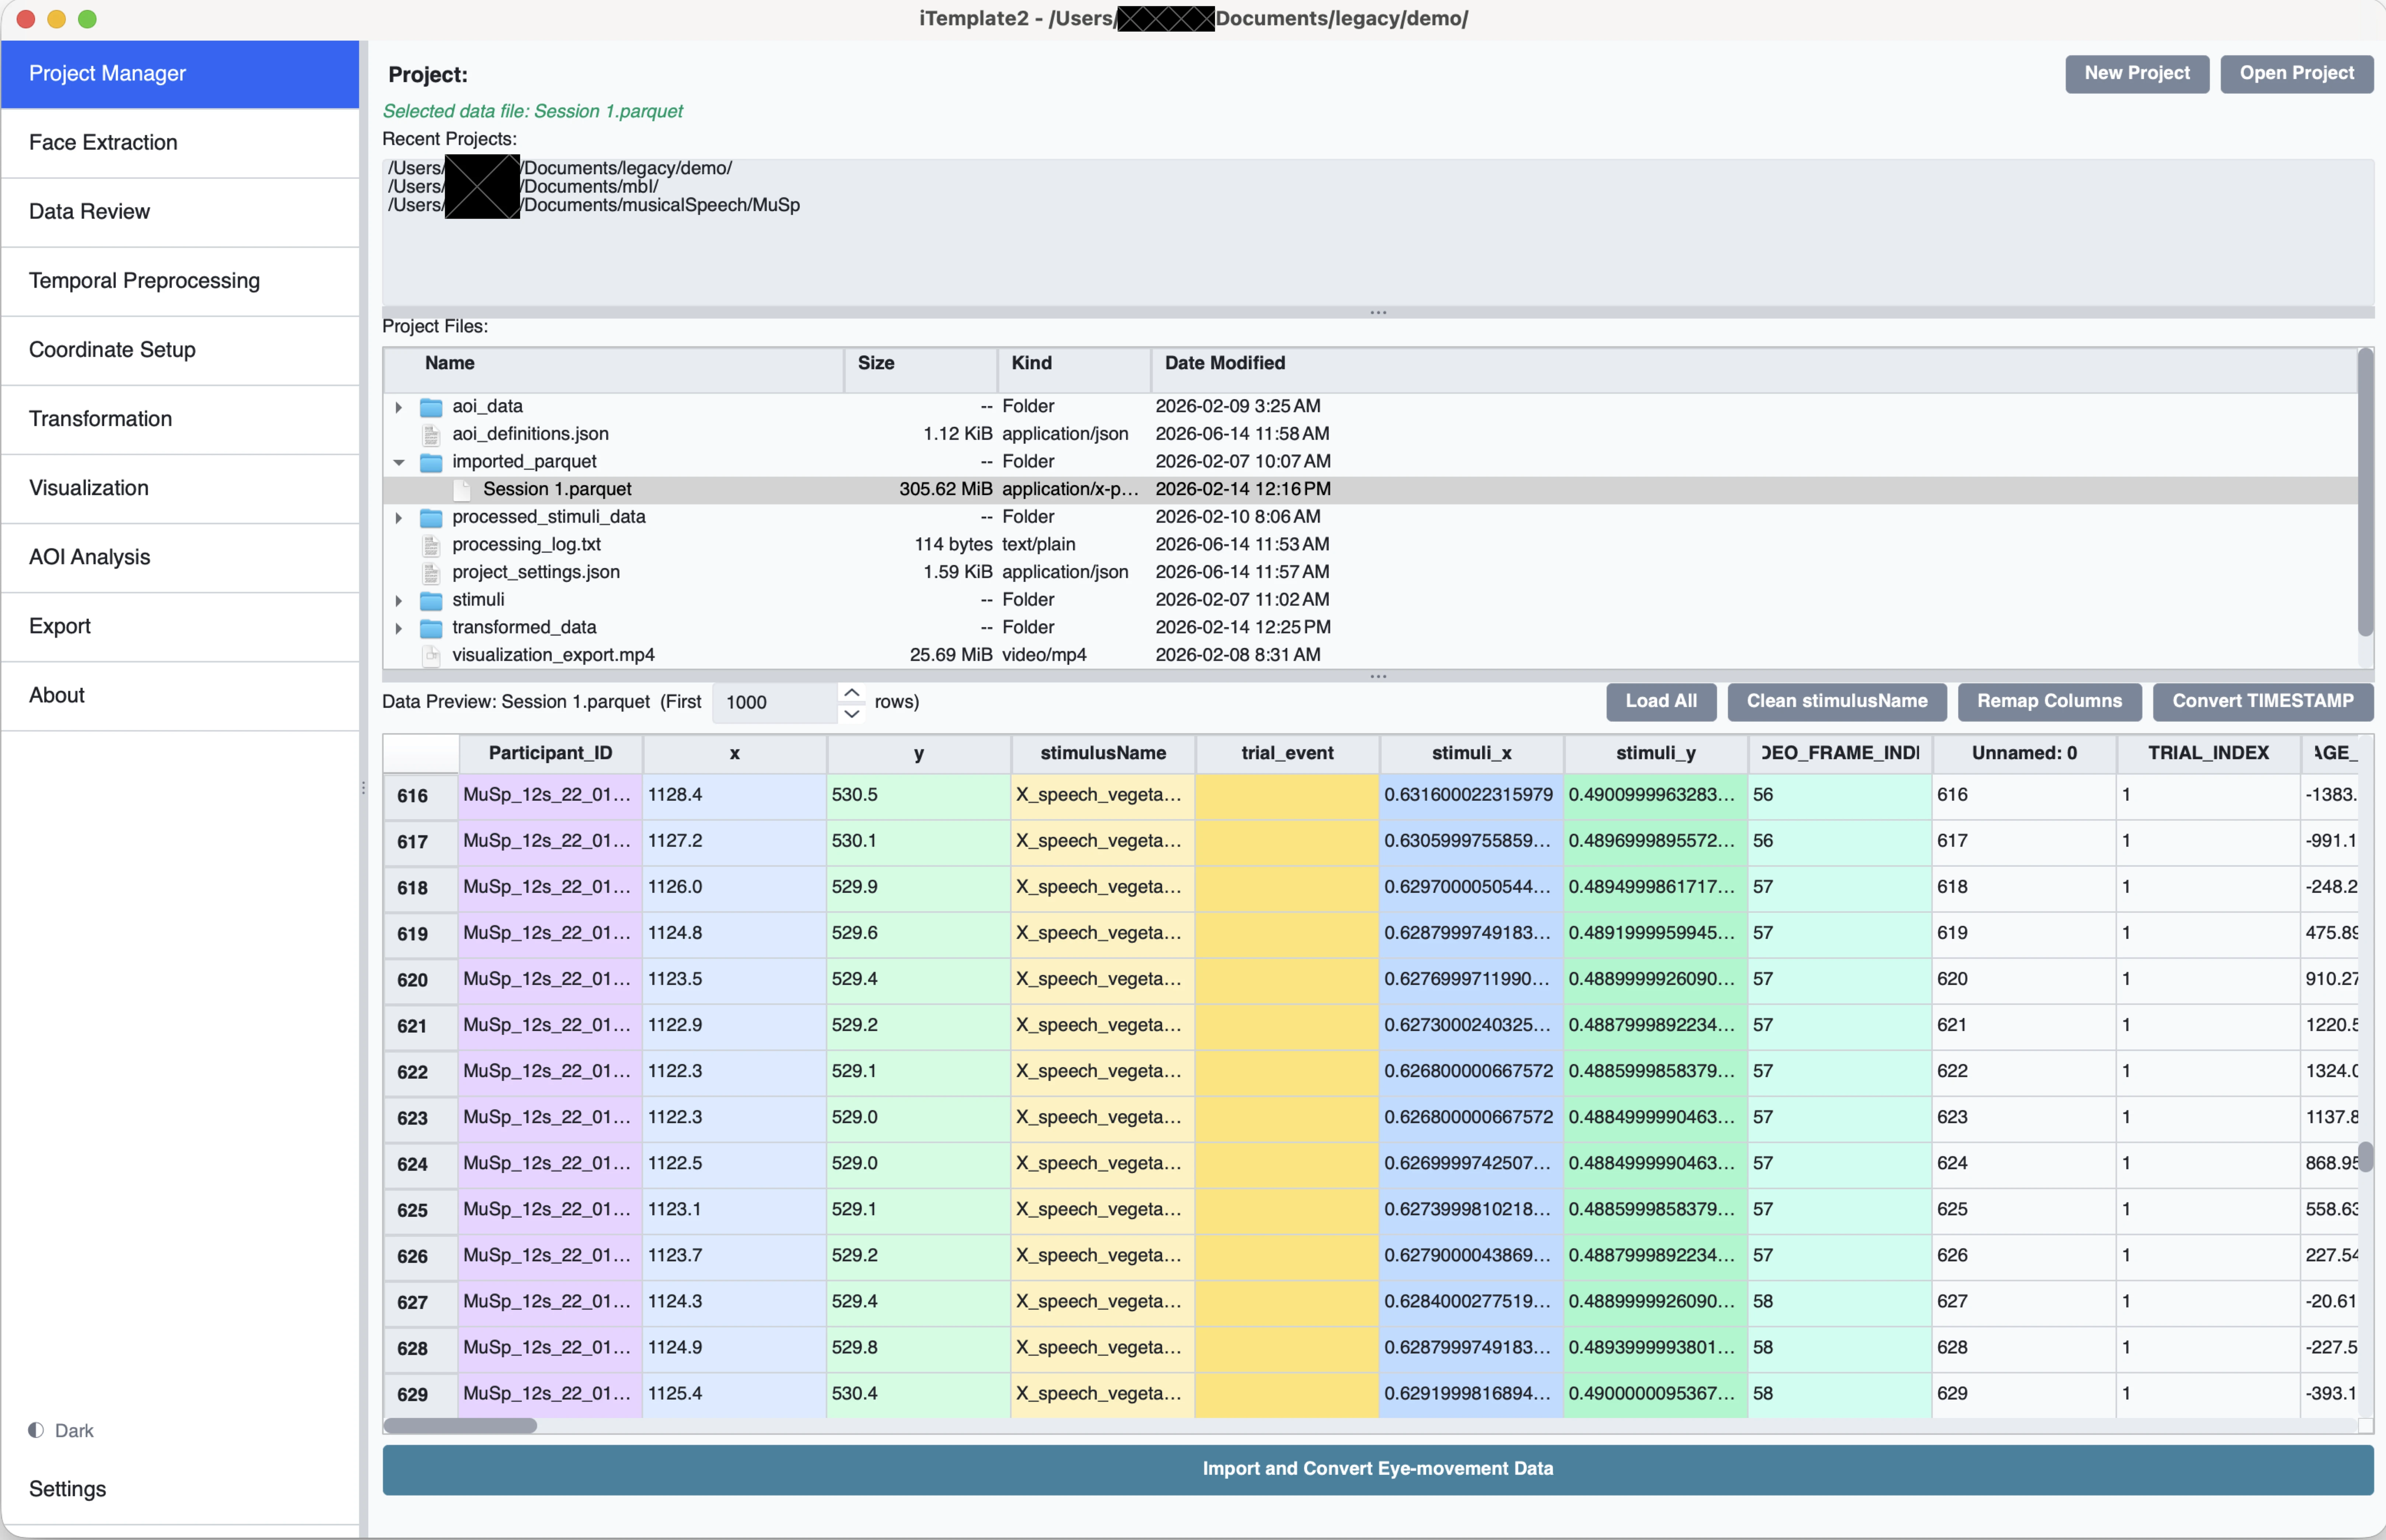Viewport: 2386px width, 1540px height.
Task: Click the aoi_definitions.json file icon
Action: coord(431,434)
